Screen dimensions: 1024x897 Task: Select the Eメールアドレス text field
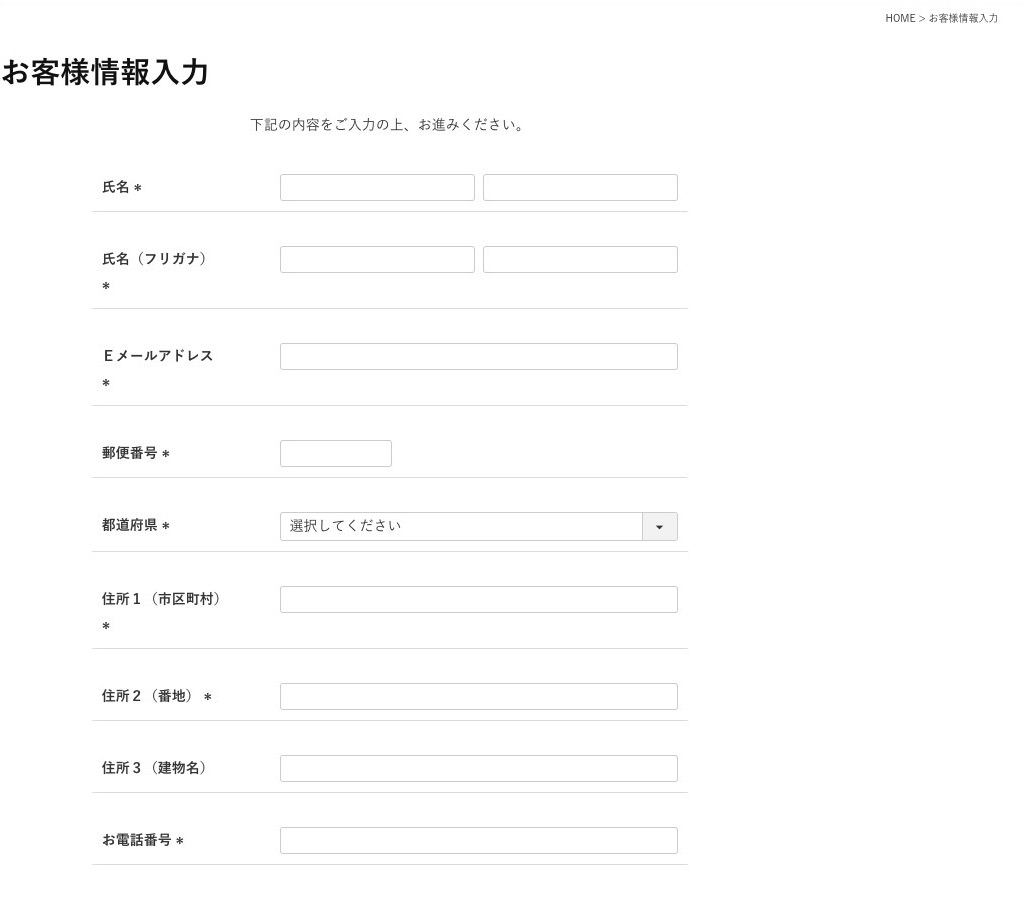click(478, 357)
